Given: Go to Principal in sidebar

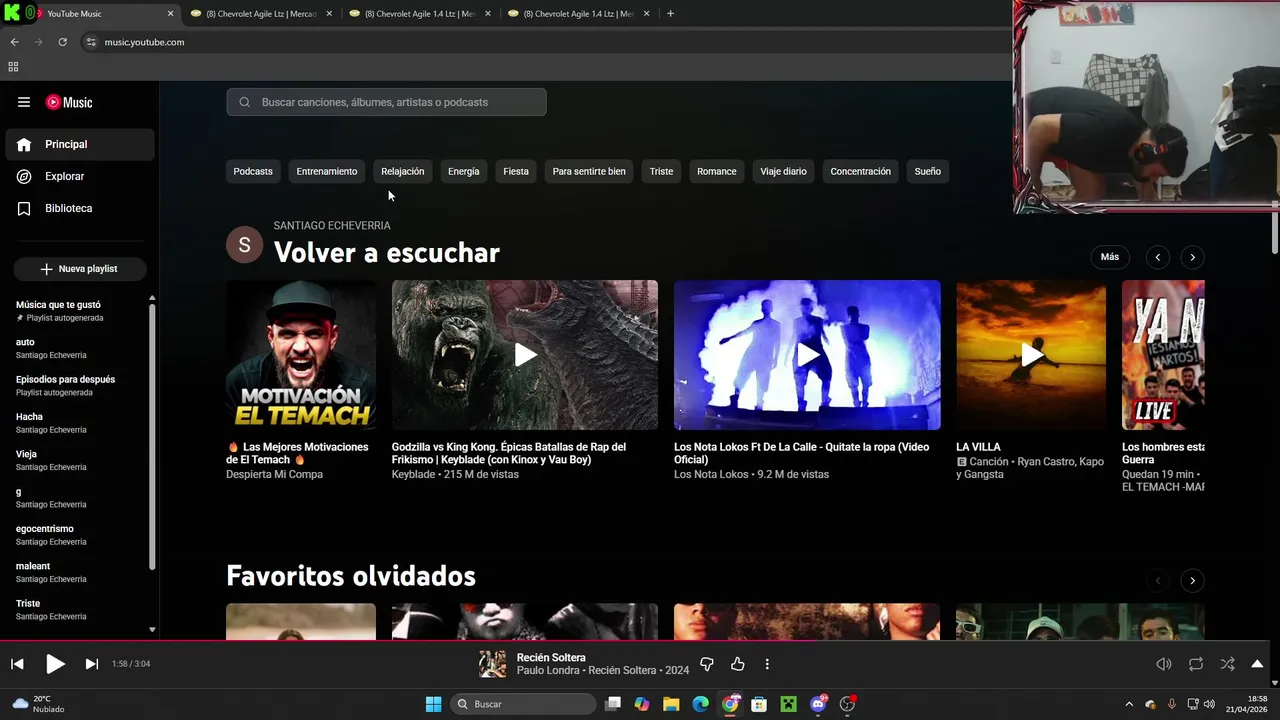Looking at the screenshot, I should (80, 144).
